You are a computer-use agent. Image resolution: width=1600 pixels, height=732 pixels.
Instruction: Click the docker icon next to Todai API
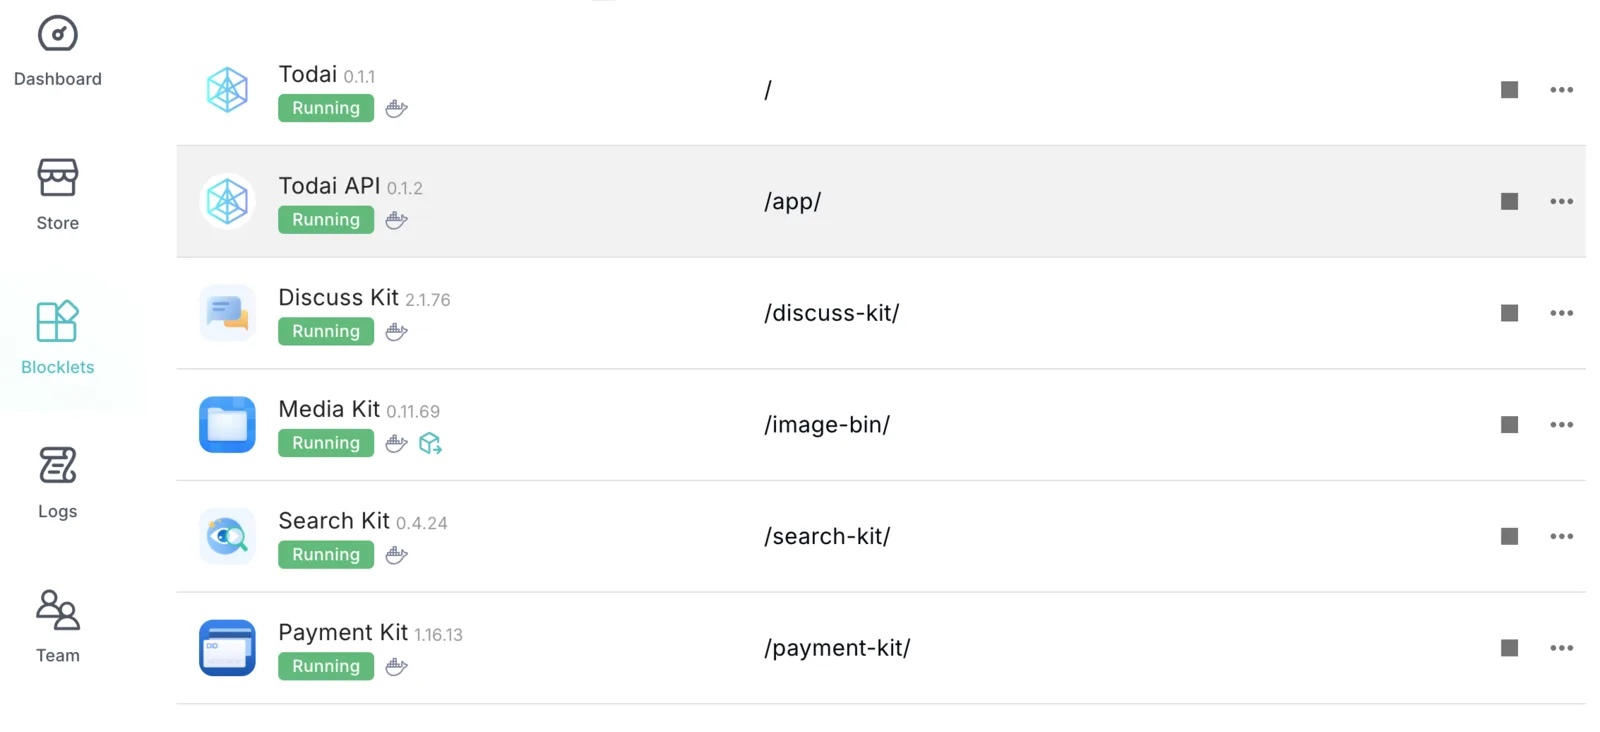click(x=396, y=220)
